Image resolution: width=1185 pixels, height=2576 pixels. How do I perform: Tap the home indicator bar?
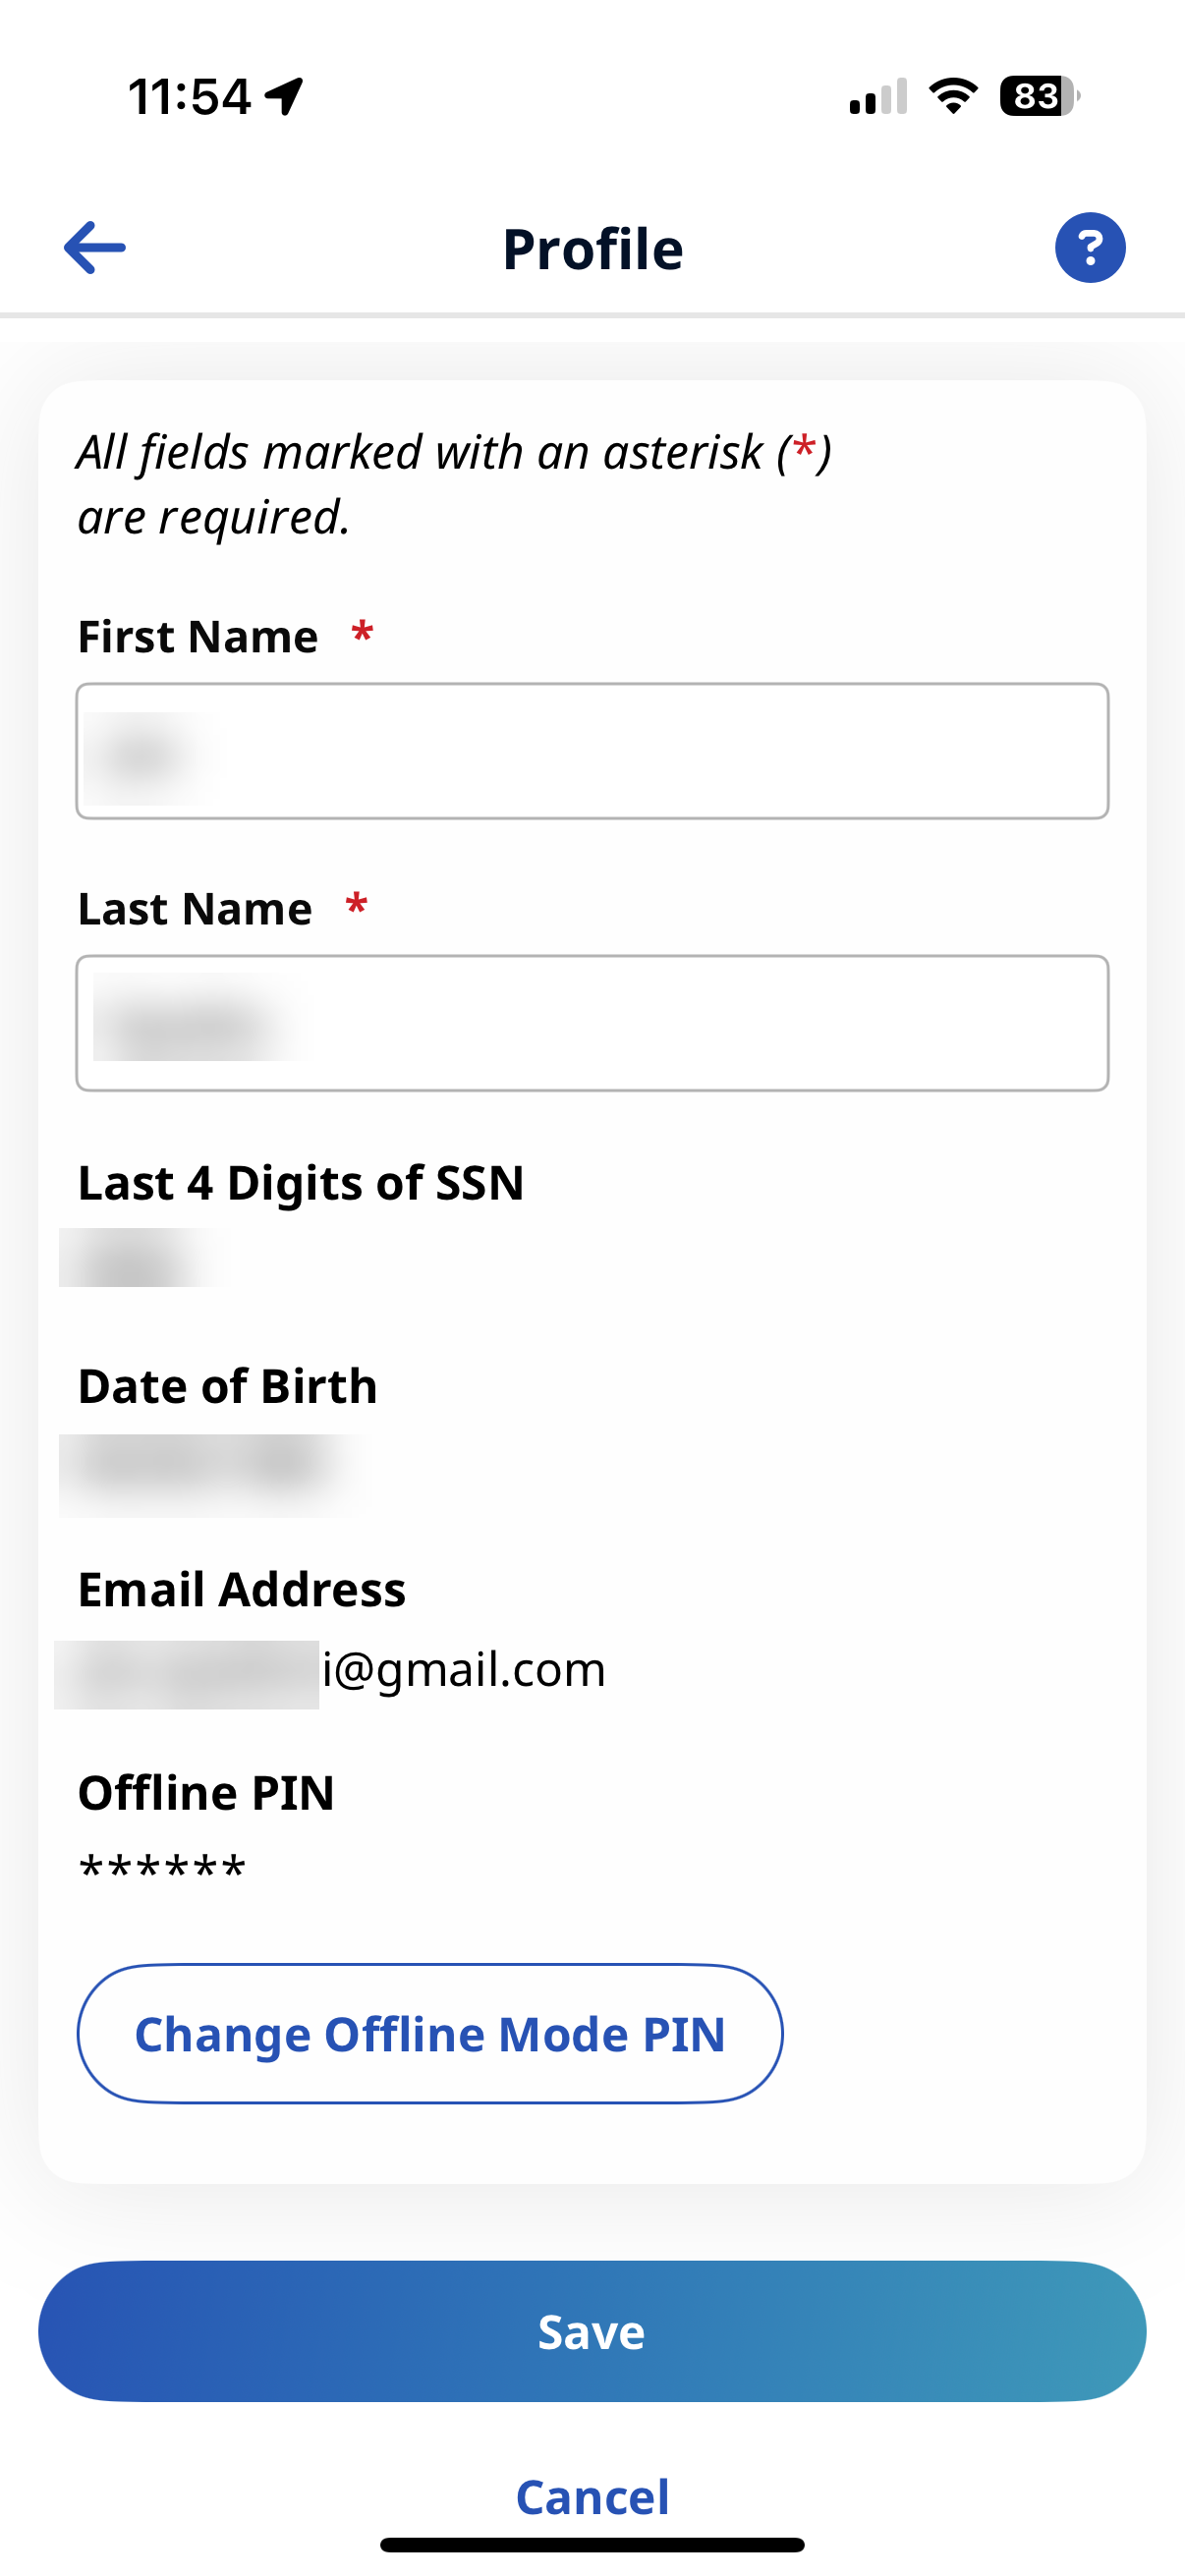592,2545
